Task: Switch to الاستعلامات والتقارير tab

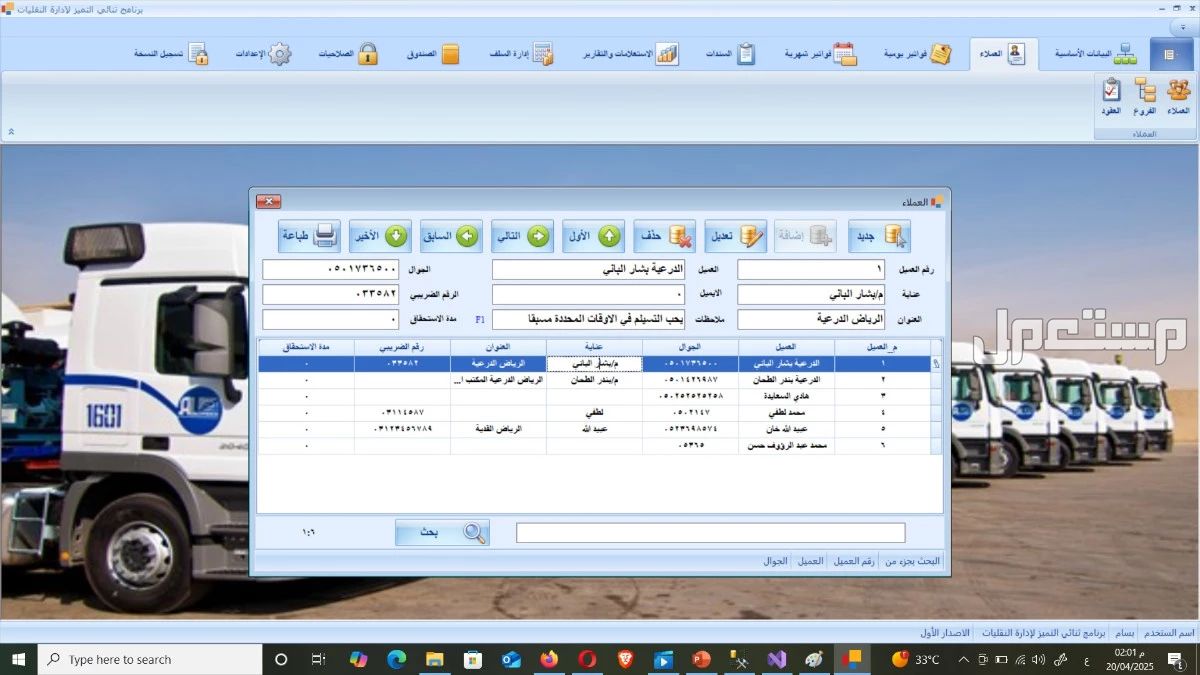Action: pyautogui.click(x=631, y=54)
